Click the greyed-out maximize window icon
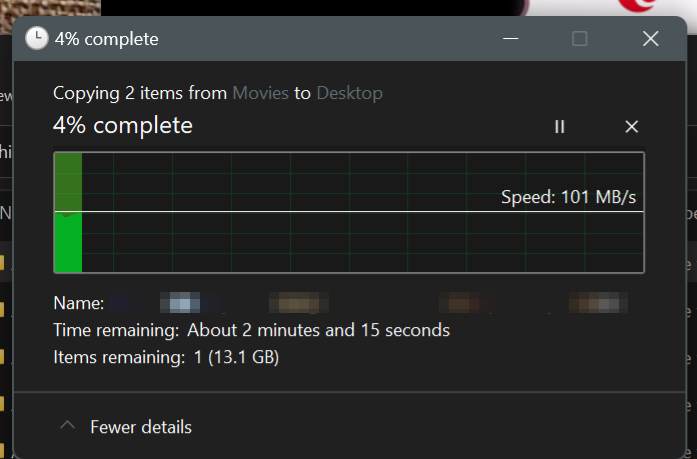Screen dimensions: 697x459 click(x=579, y=39)
